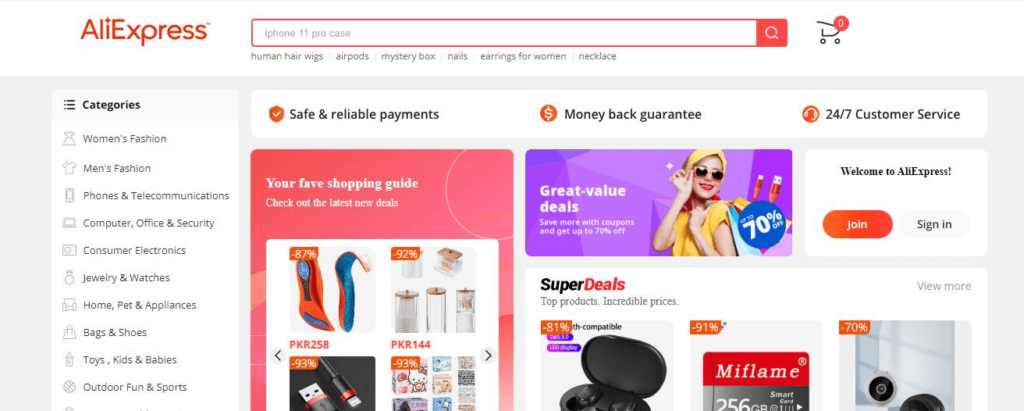Click the Join button
Image resolution: width=1024 pixels, height=411 pixels.
click(x=857, y=224)
